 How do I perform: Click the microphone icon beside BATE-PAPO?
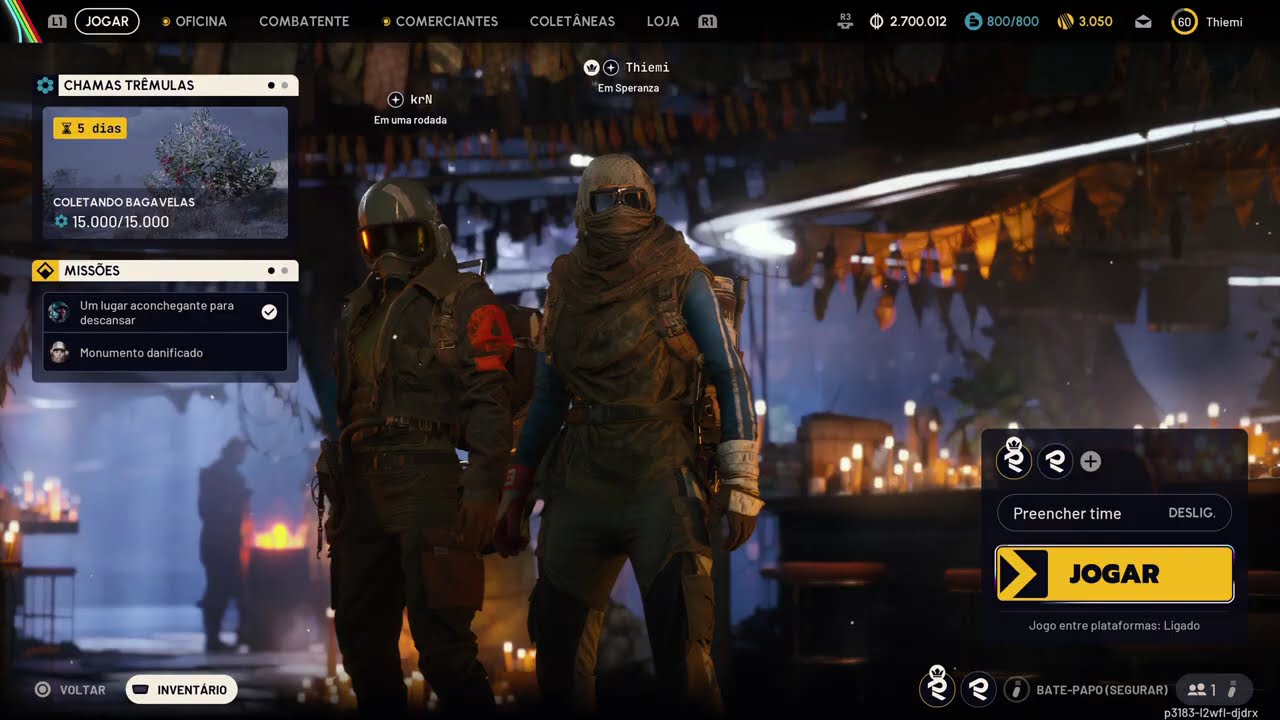point(1016,689)
